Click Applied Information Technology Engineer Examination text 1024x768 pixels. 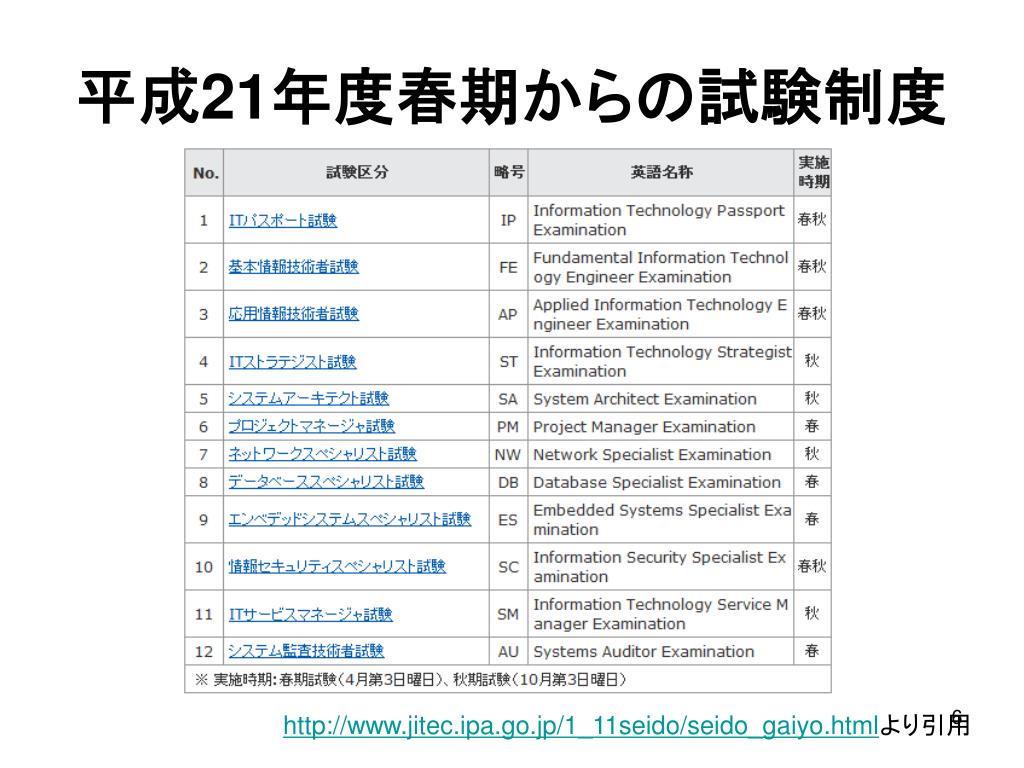(x=660, y=315)
